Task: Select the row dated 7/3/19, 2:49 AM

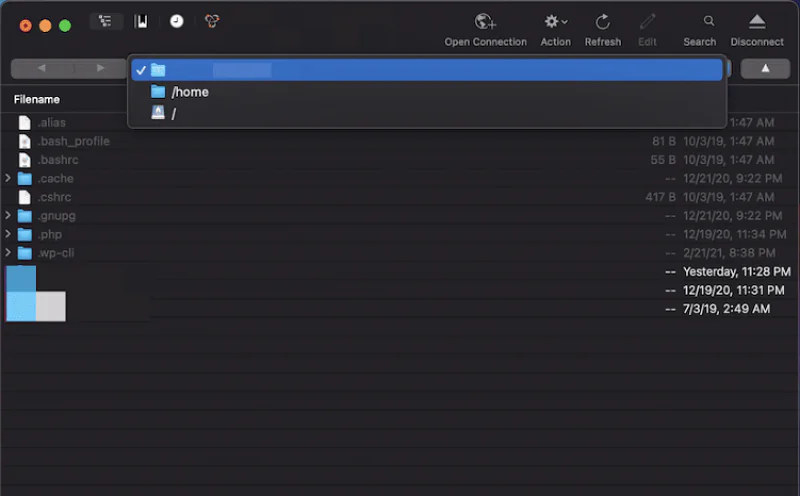Action: point(399,309)
